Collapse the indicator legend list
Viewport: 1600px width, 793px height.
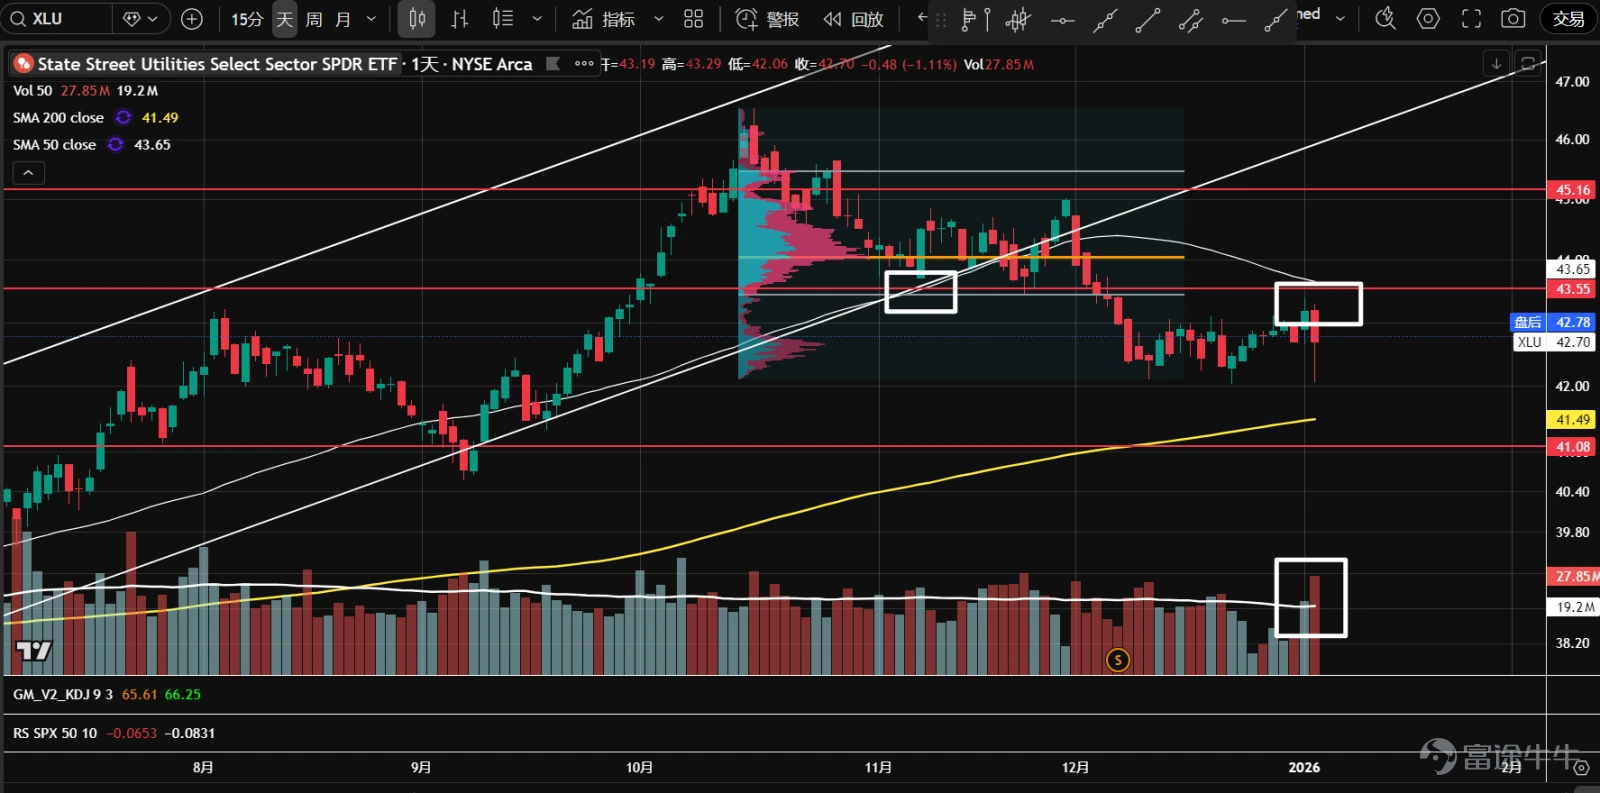(x=28, y=173)
